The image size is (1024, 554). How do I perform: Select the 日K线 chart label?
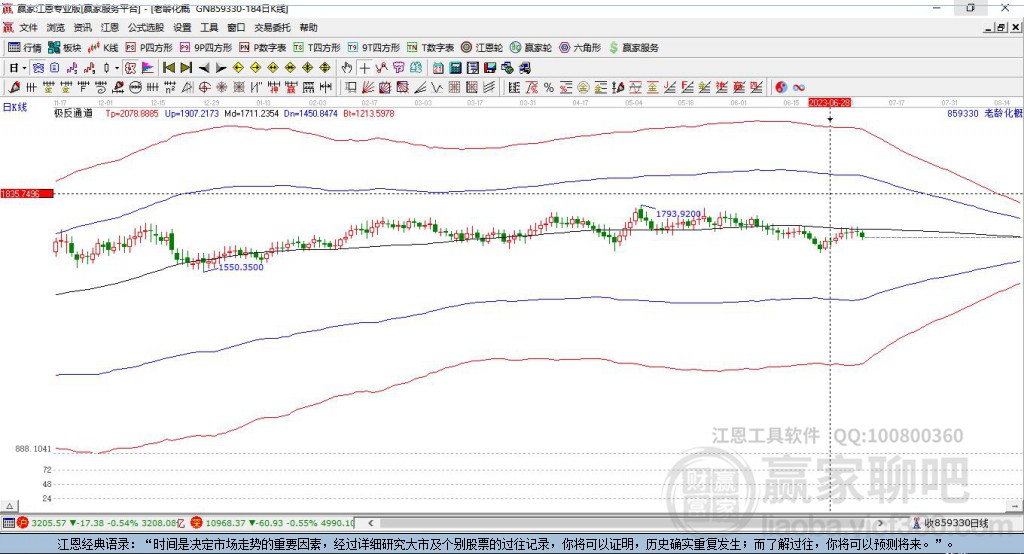coord(14,107)
